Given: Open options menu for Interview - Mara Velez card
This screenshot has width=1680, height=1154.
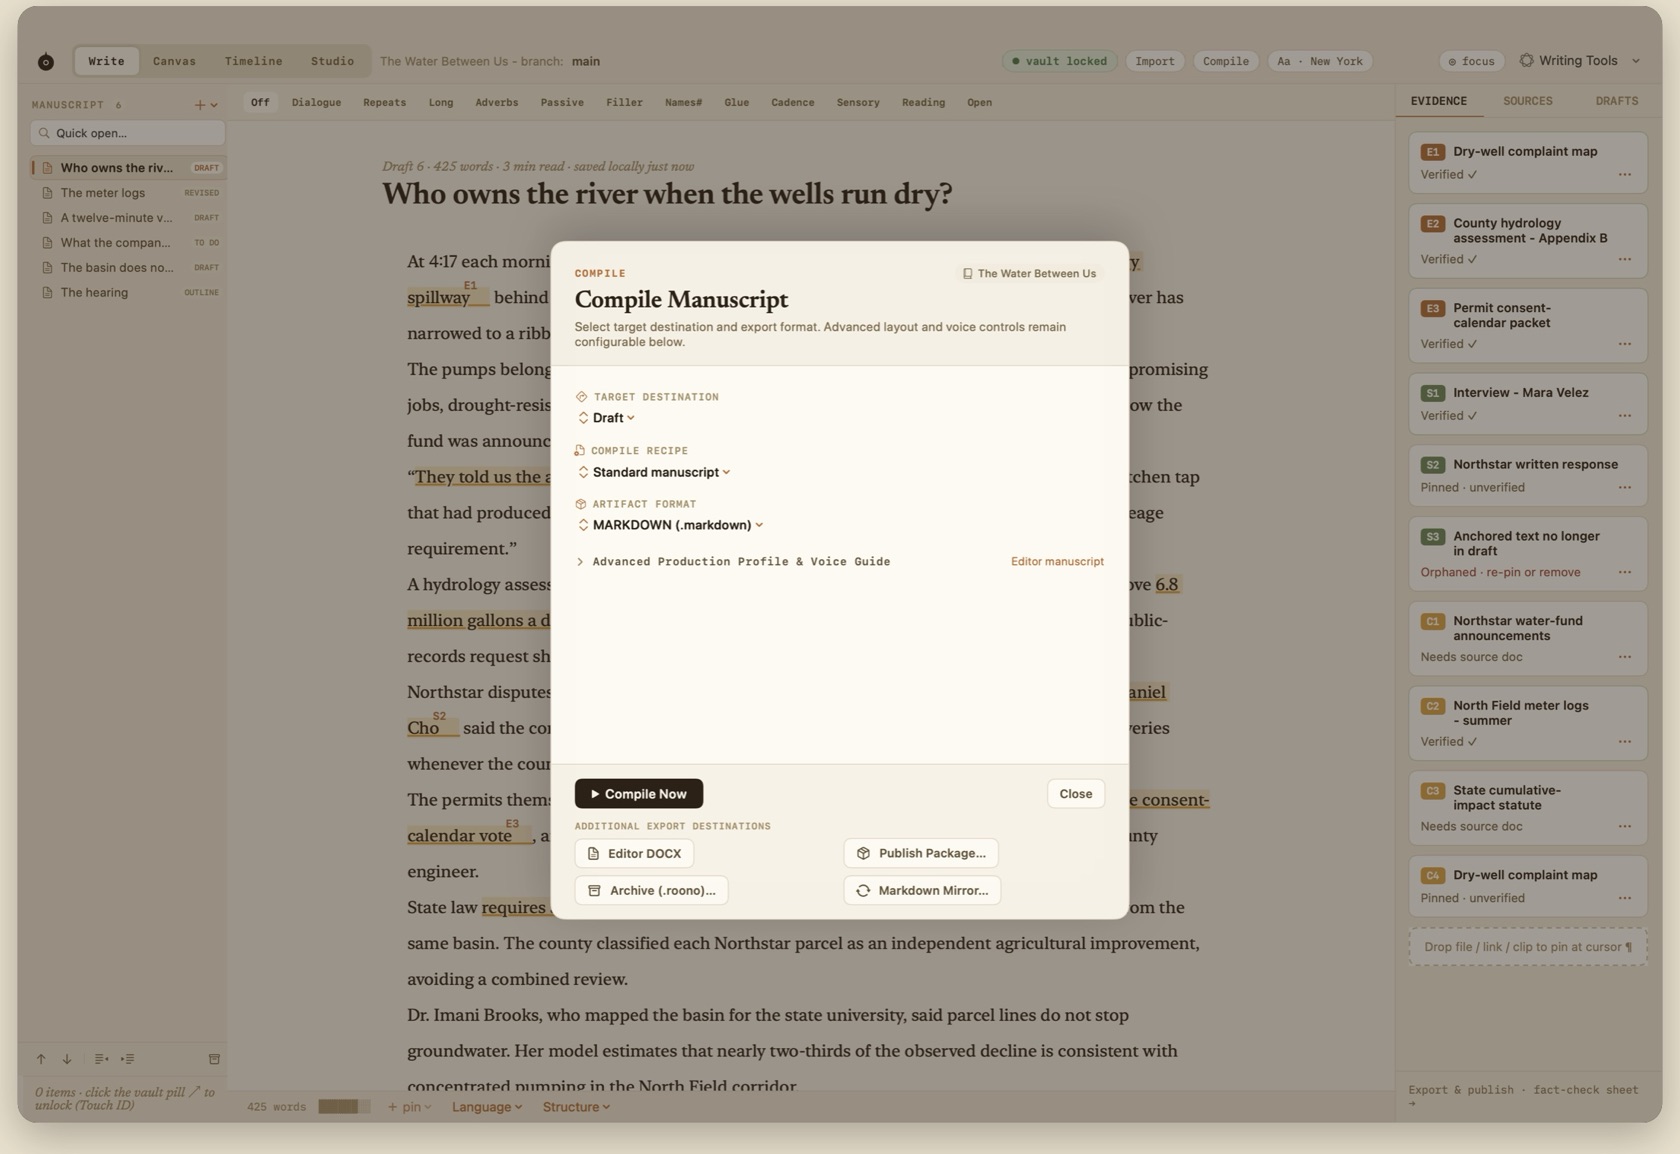Looking at the screenshot, I should pos(1625,416).
